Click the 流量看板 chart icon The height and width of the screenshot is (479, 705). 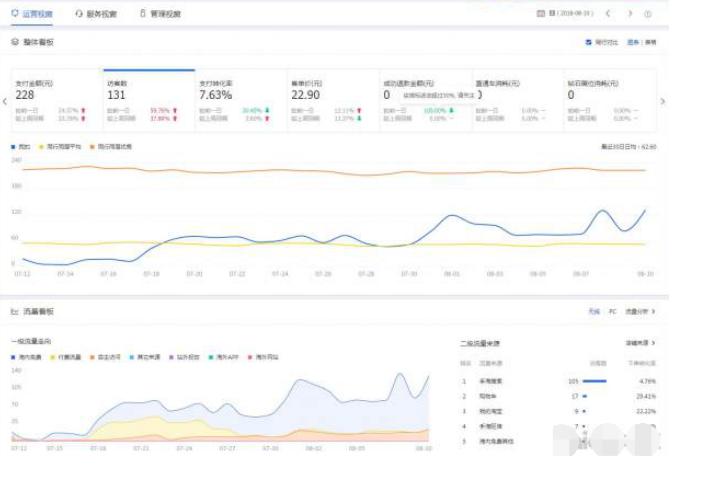pos(15,312)
